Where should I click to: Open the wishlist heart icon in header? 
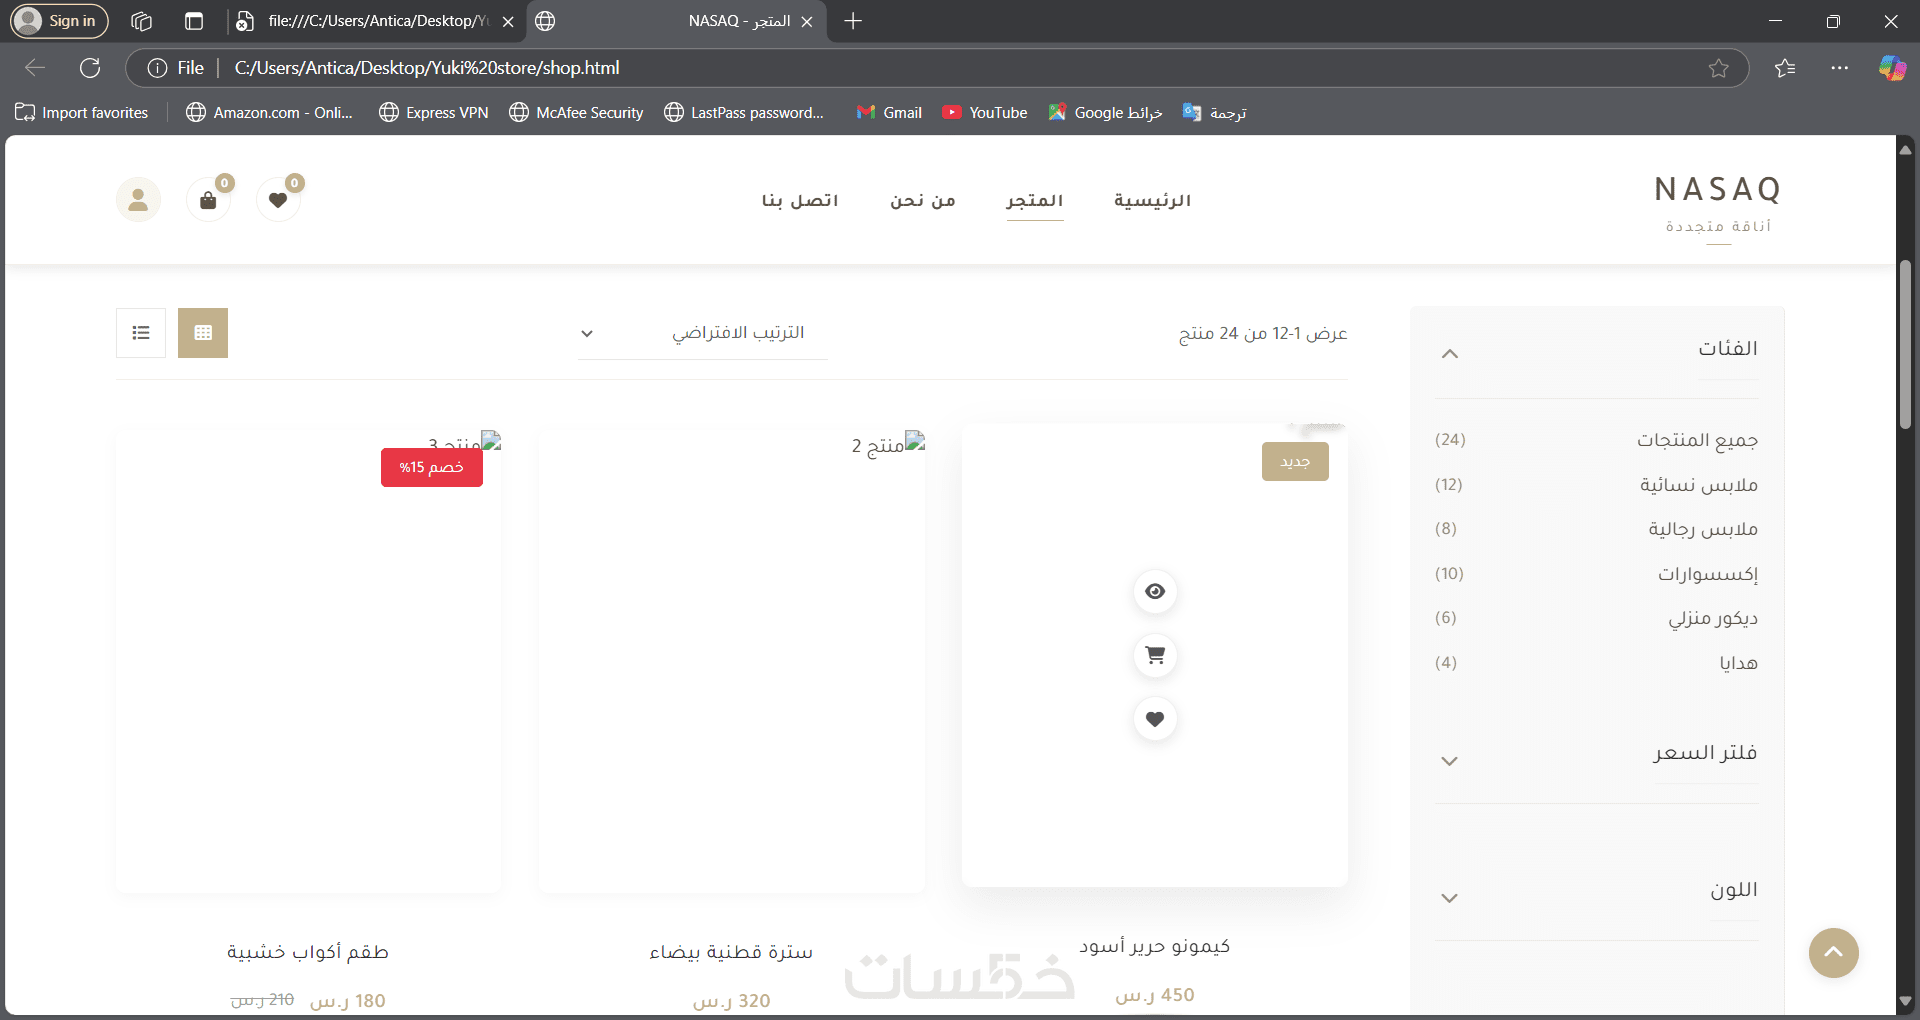pos(278,200)
